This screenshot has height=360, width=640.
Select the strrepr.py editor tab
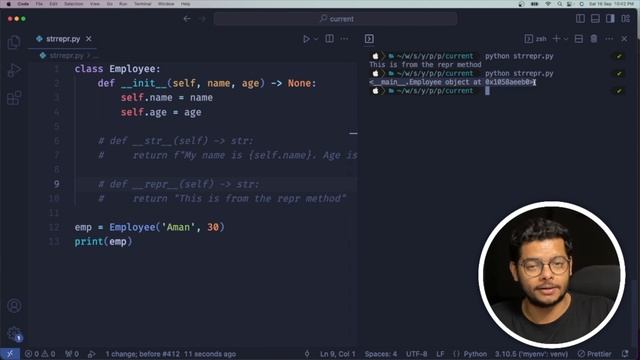click(62, 39)
